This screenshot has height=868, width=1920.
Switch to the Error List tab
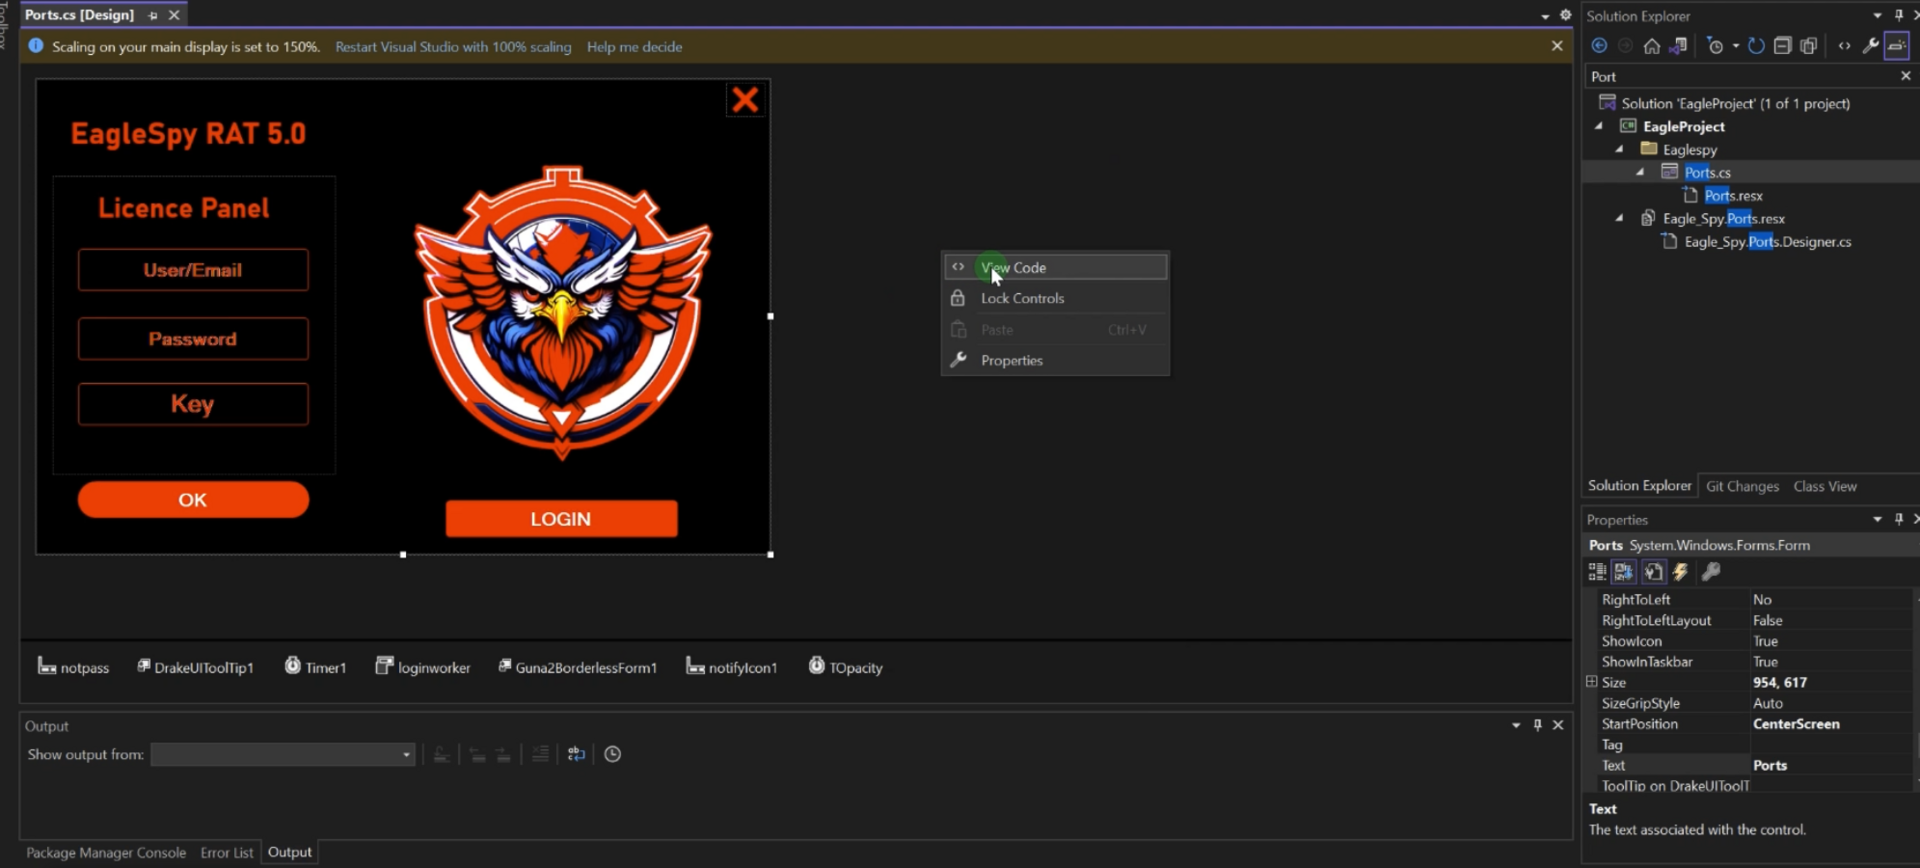pyautogui.click(x=226, y=853)
